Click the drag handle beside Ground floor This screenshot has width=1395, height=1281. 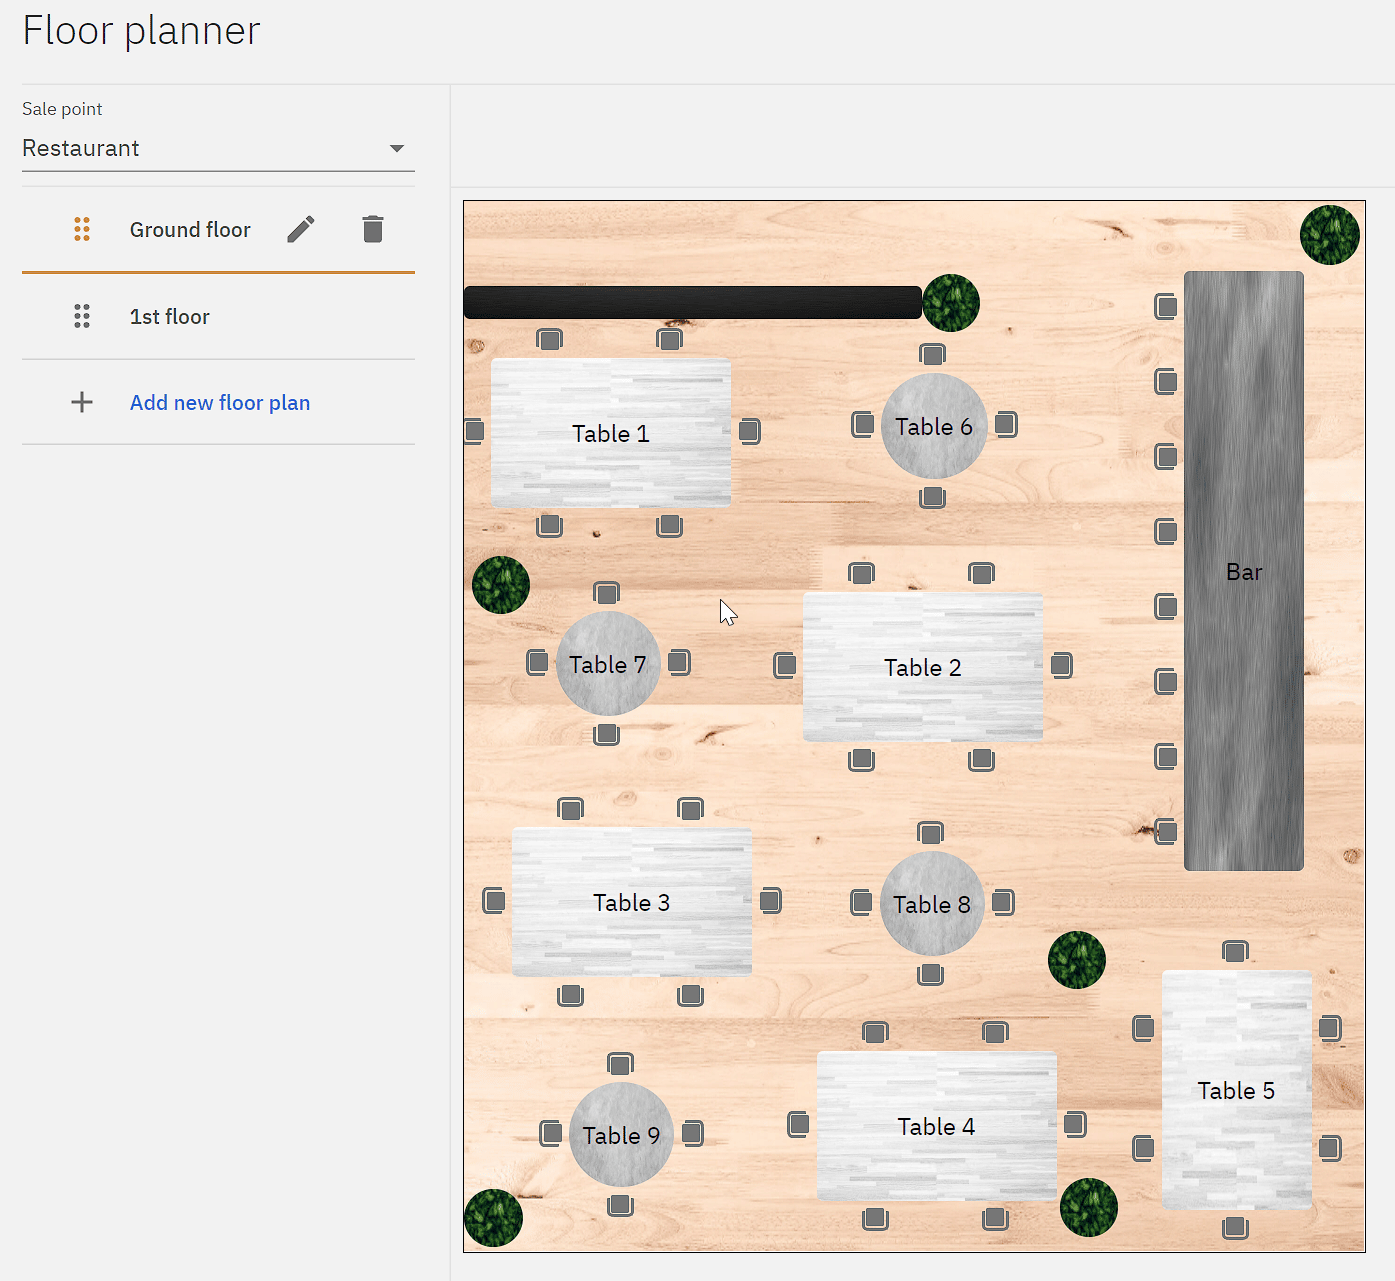[82, 230]
